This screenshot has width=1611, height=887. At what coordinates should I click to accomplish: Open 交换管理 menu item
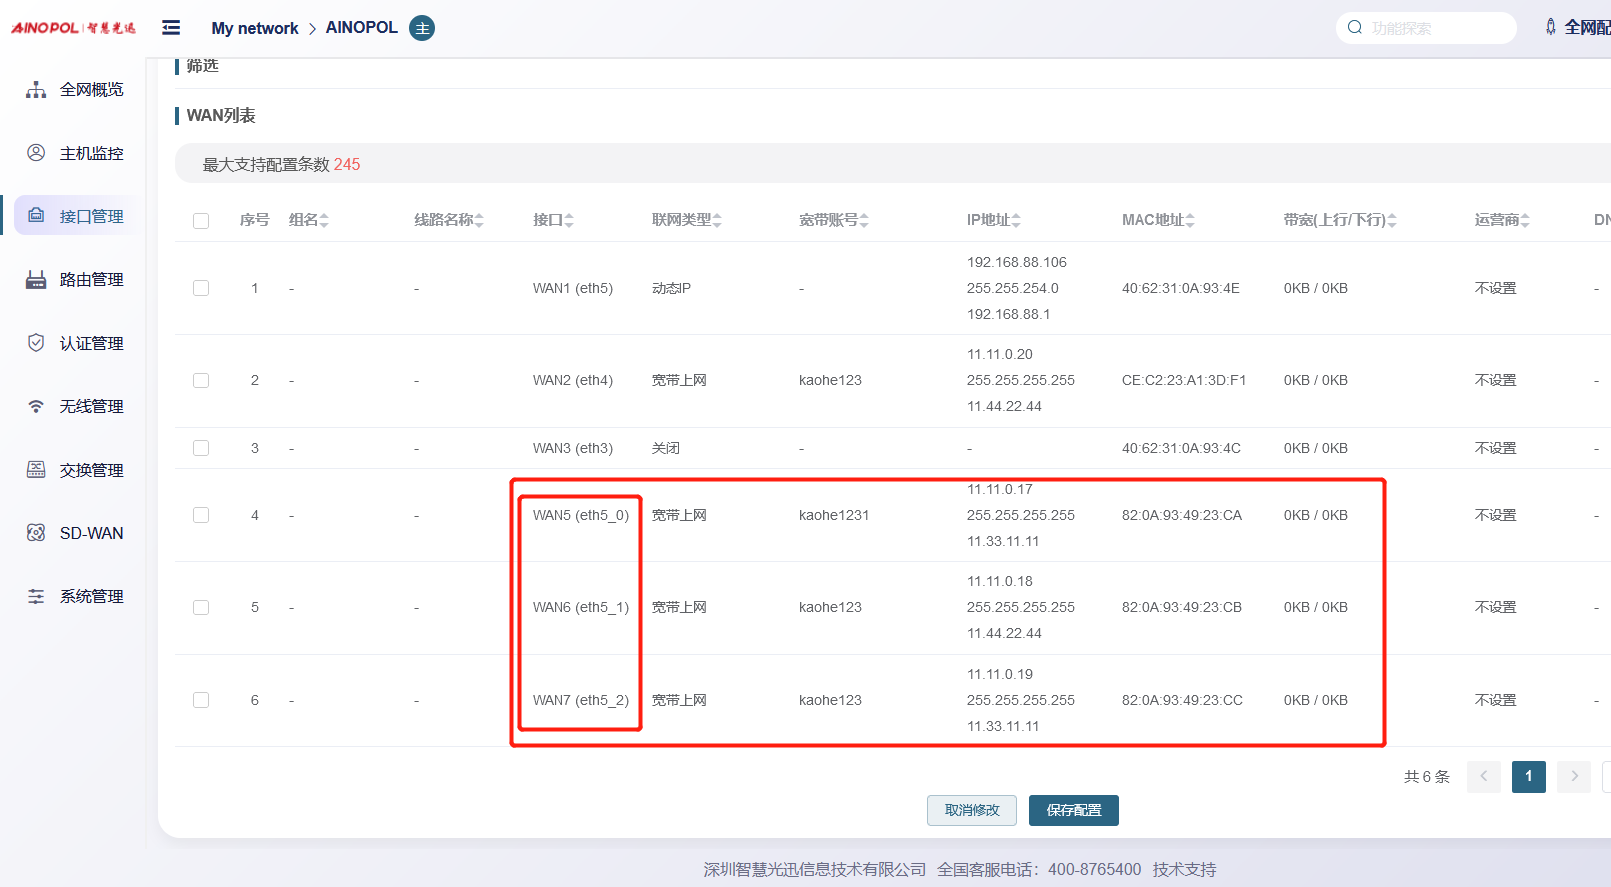coord(91,470)
